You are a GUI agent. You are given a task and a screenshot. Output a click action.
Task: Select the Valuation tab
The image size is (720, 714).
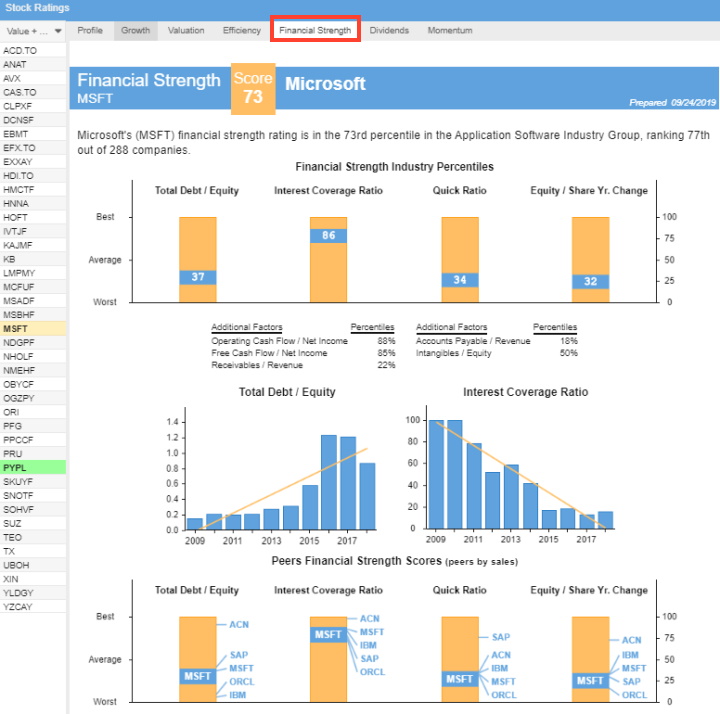(x=186, y=31)
